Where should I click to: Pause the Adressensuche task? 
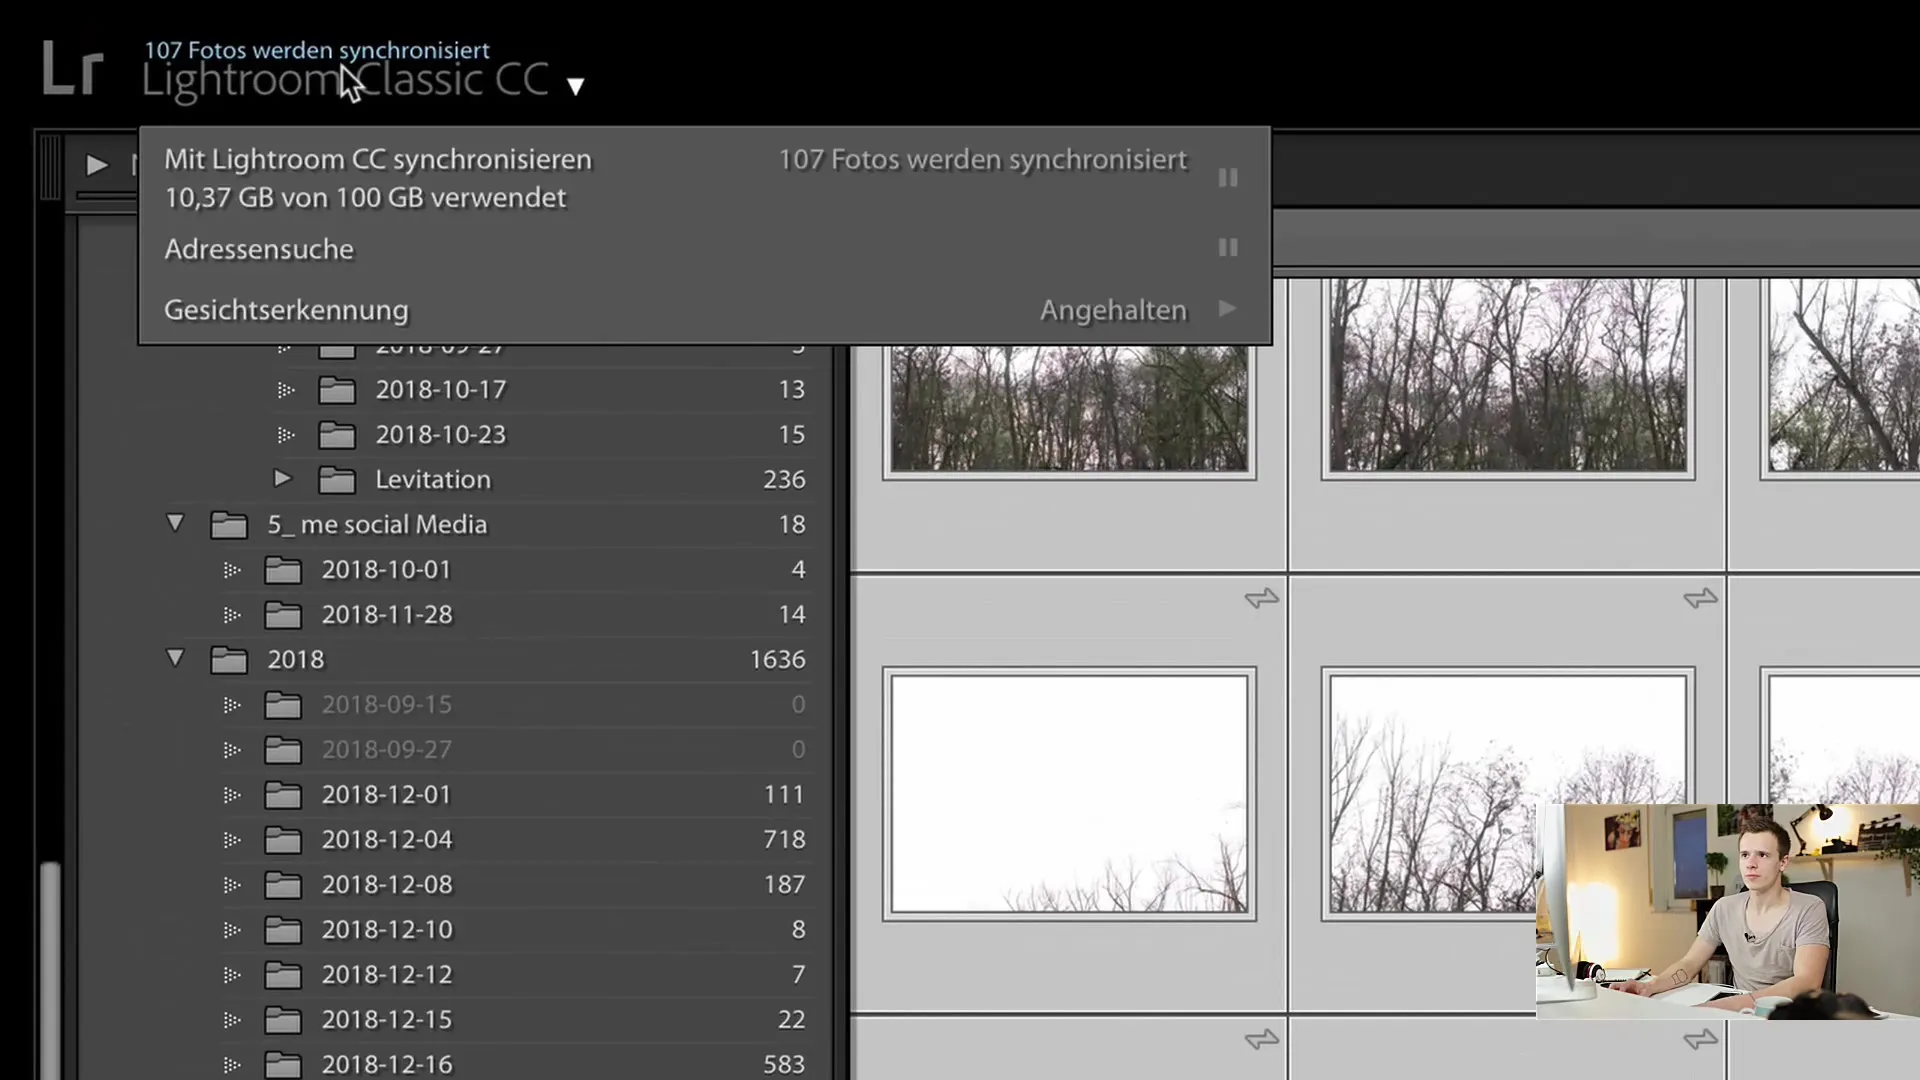[x=1228, y=247]
